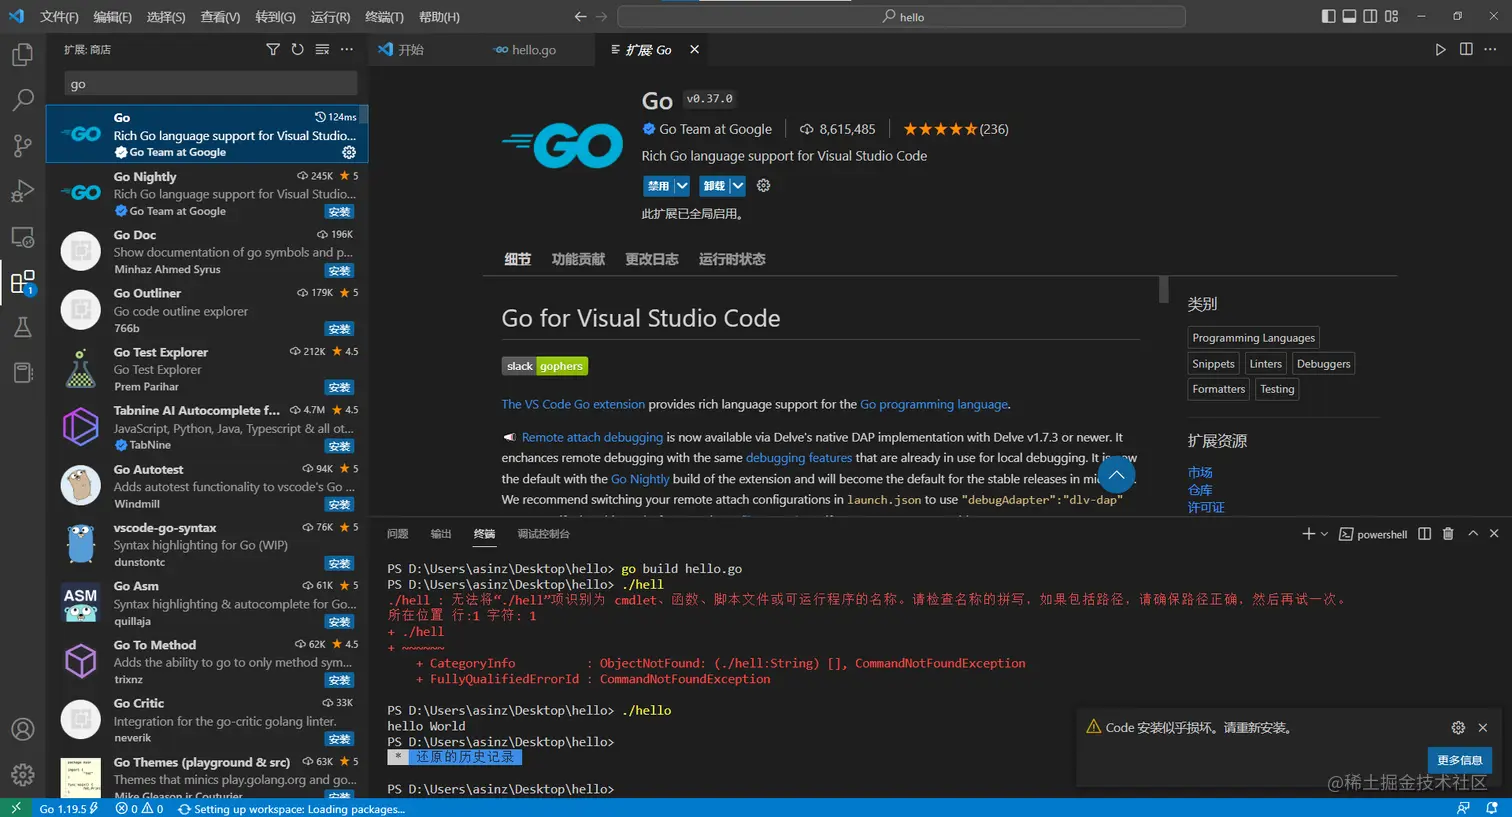The width and height of the screenshot is (1512, 817).
Task: Filter extensions with the funnel icon
Action: (273, 49)
